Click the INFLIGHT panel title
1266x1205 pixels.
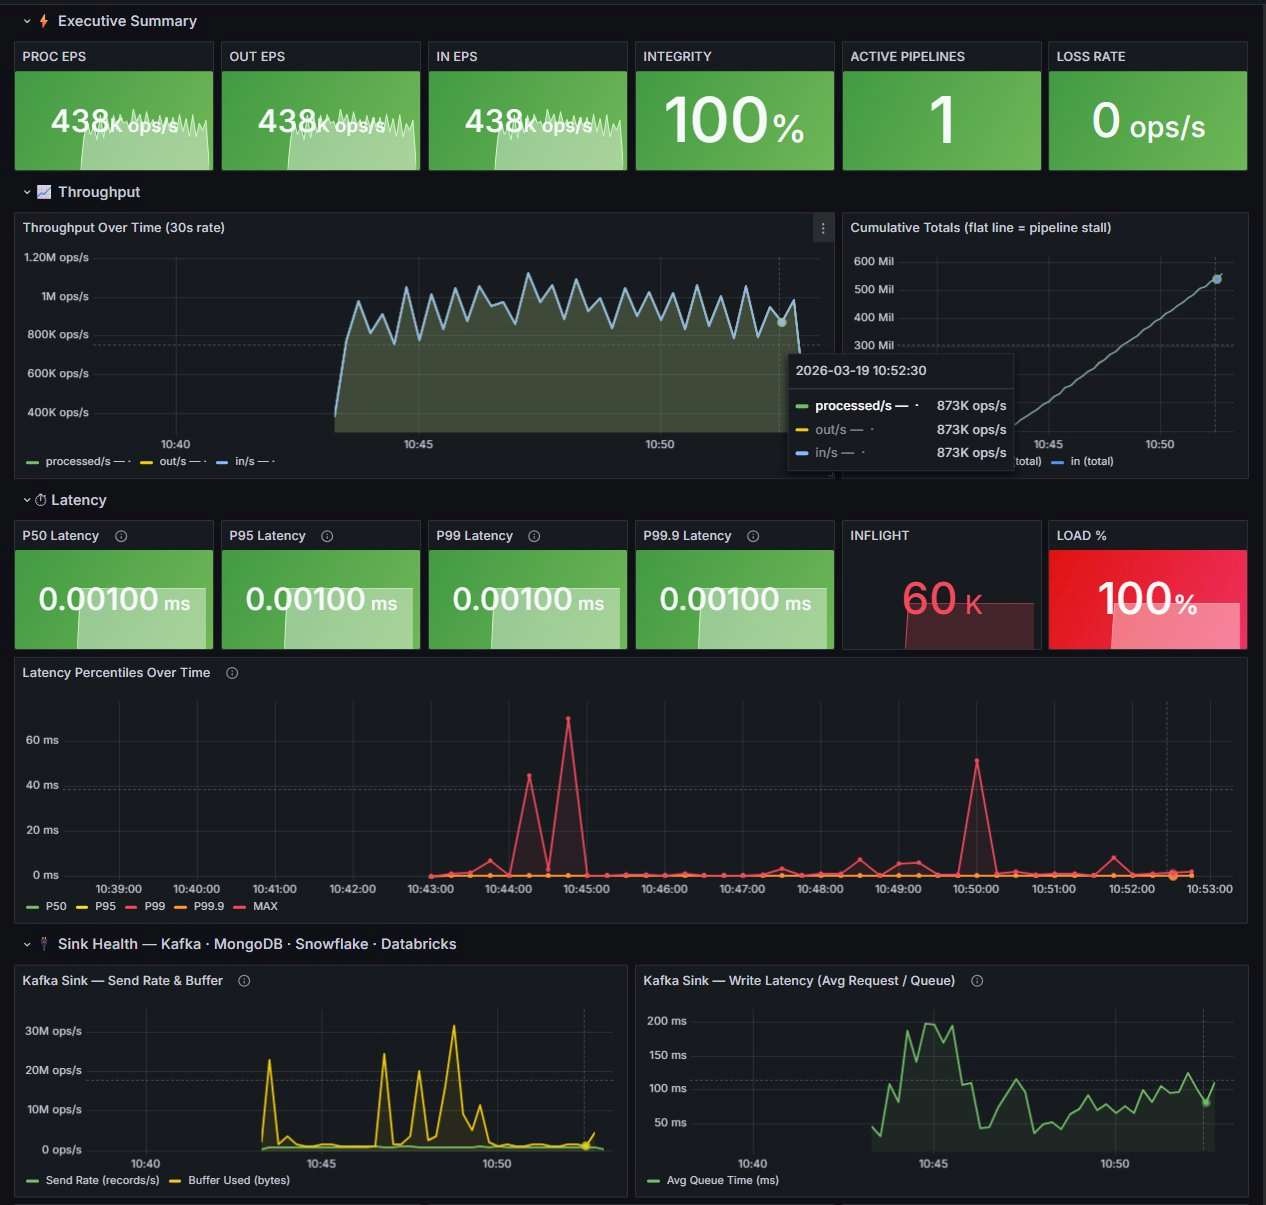(879, 536)
